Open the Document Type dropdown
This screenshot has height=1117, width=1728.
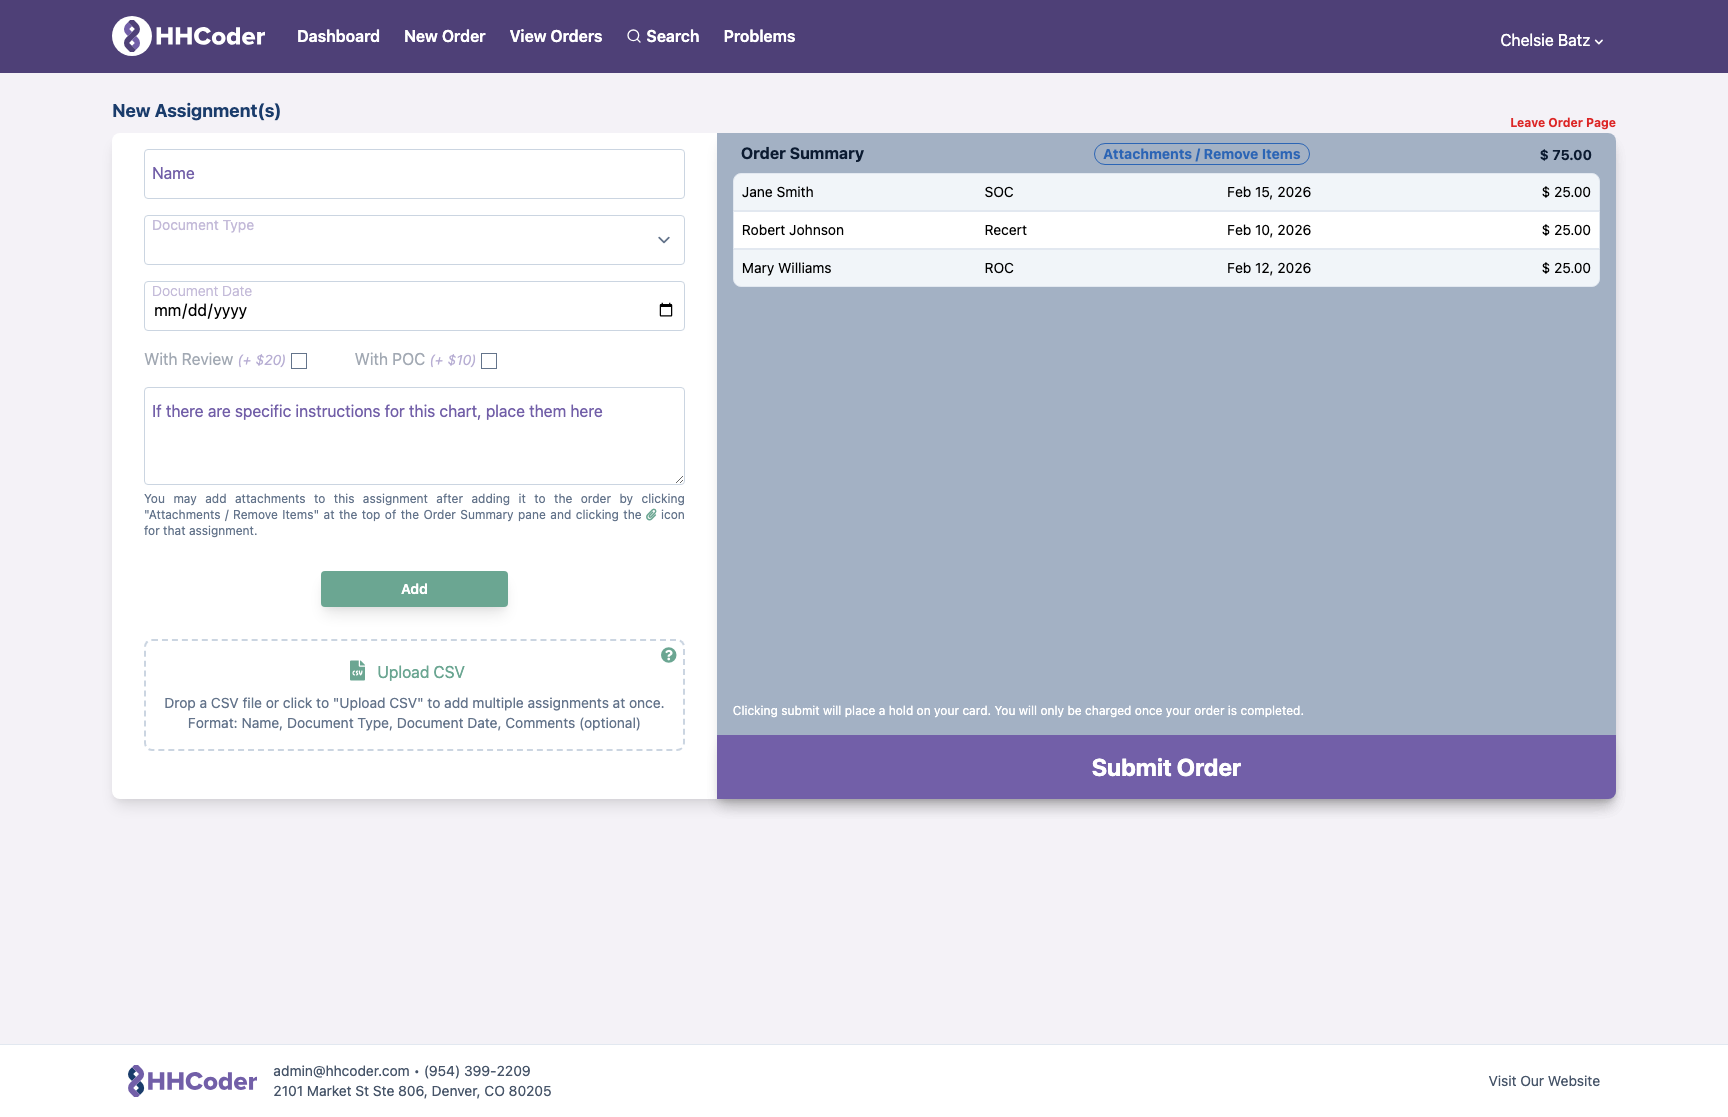click(414, 240)
